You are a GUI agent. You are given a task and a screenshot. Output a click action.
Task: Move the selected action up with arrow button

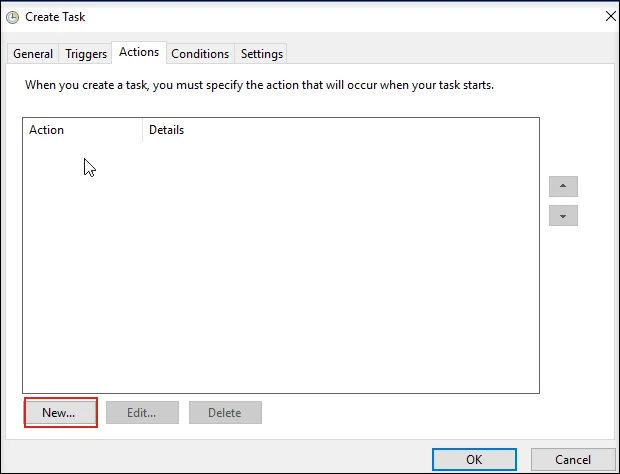click(x=563, y=187)
